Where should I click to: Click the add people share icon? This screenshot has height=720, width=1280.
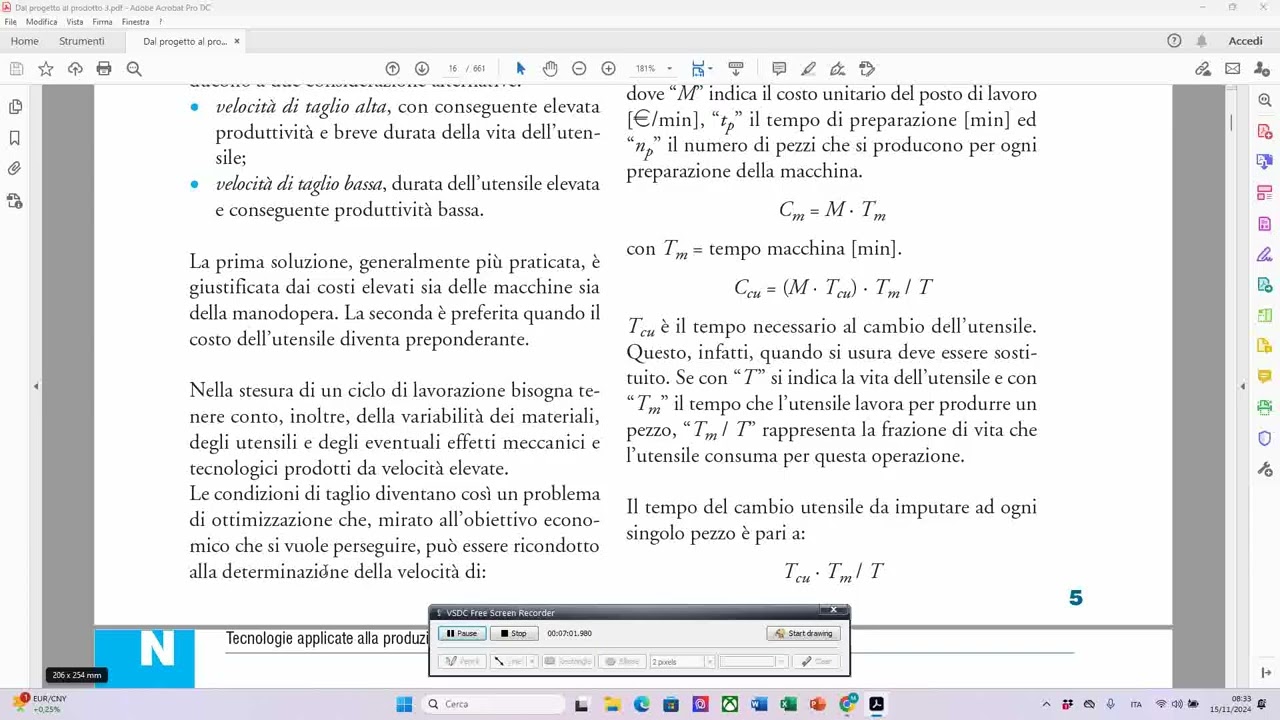[1262, 69]
